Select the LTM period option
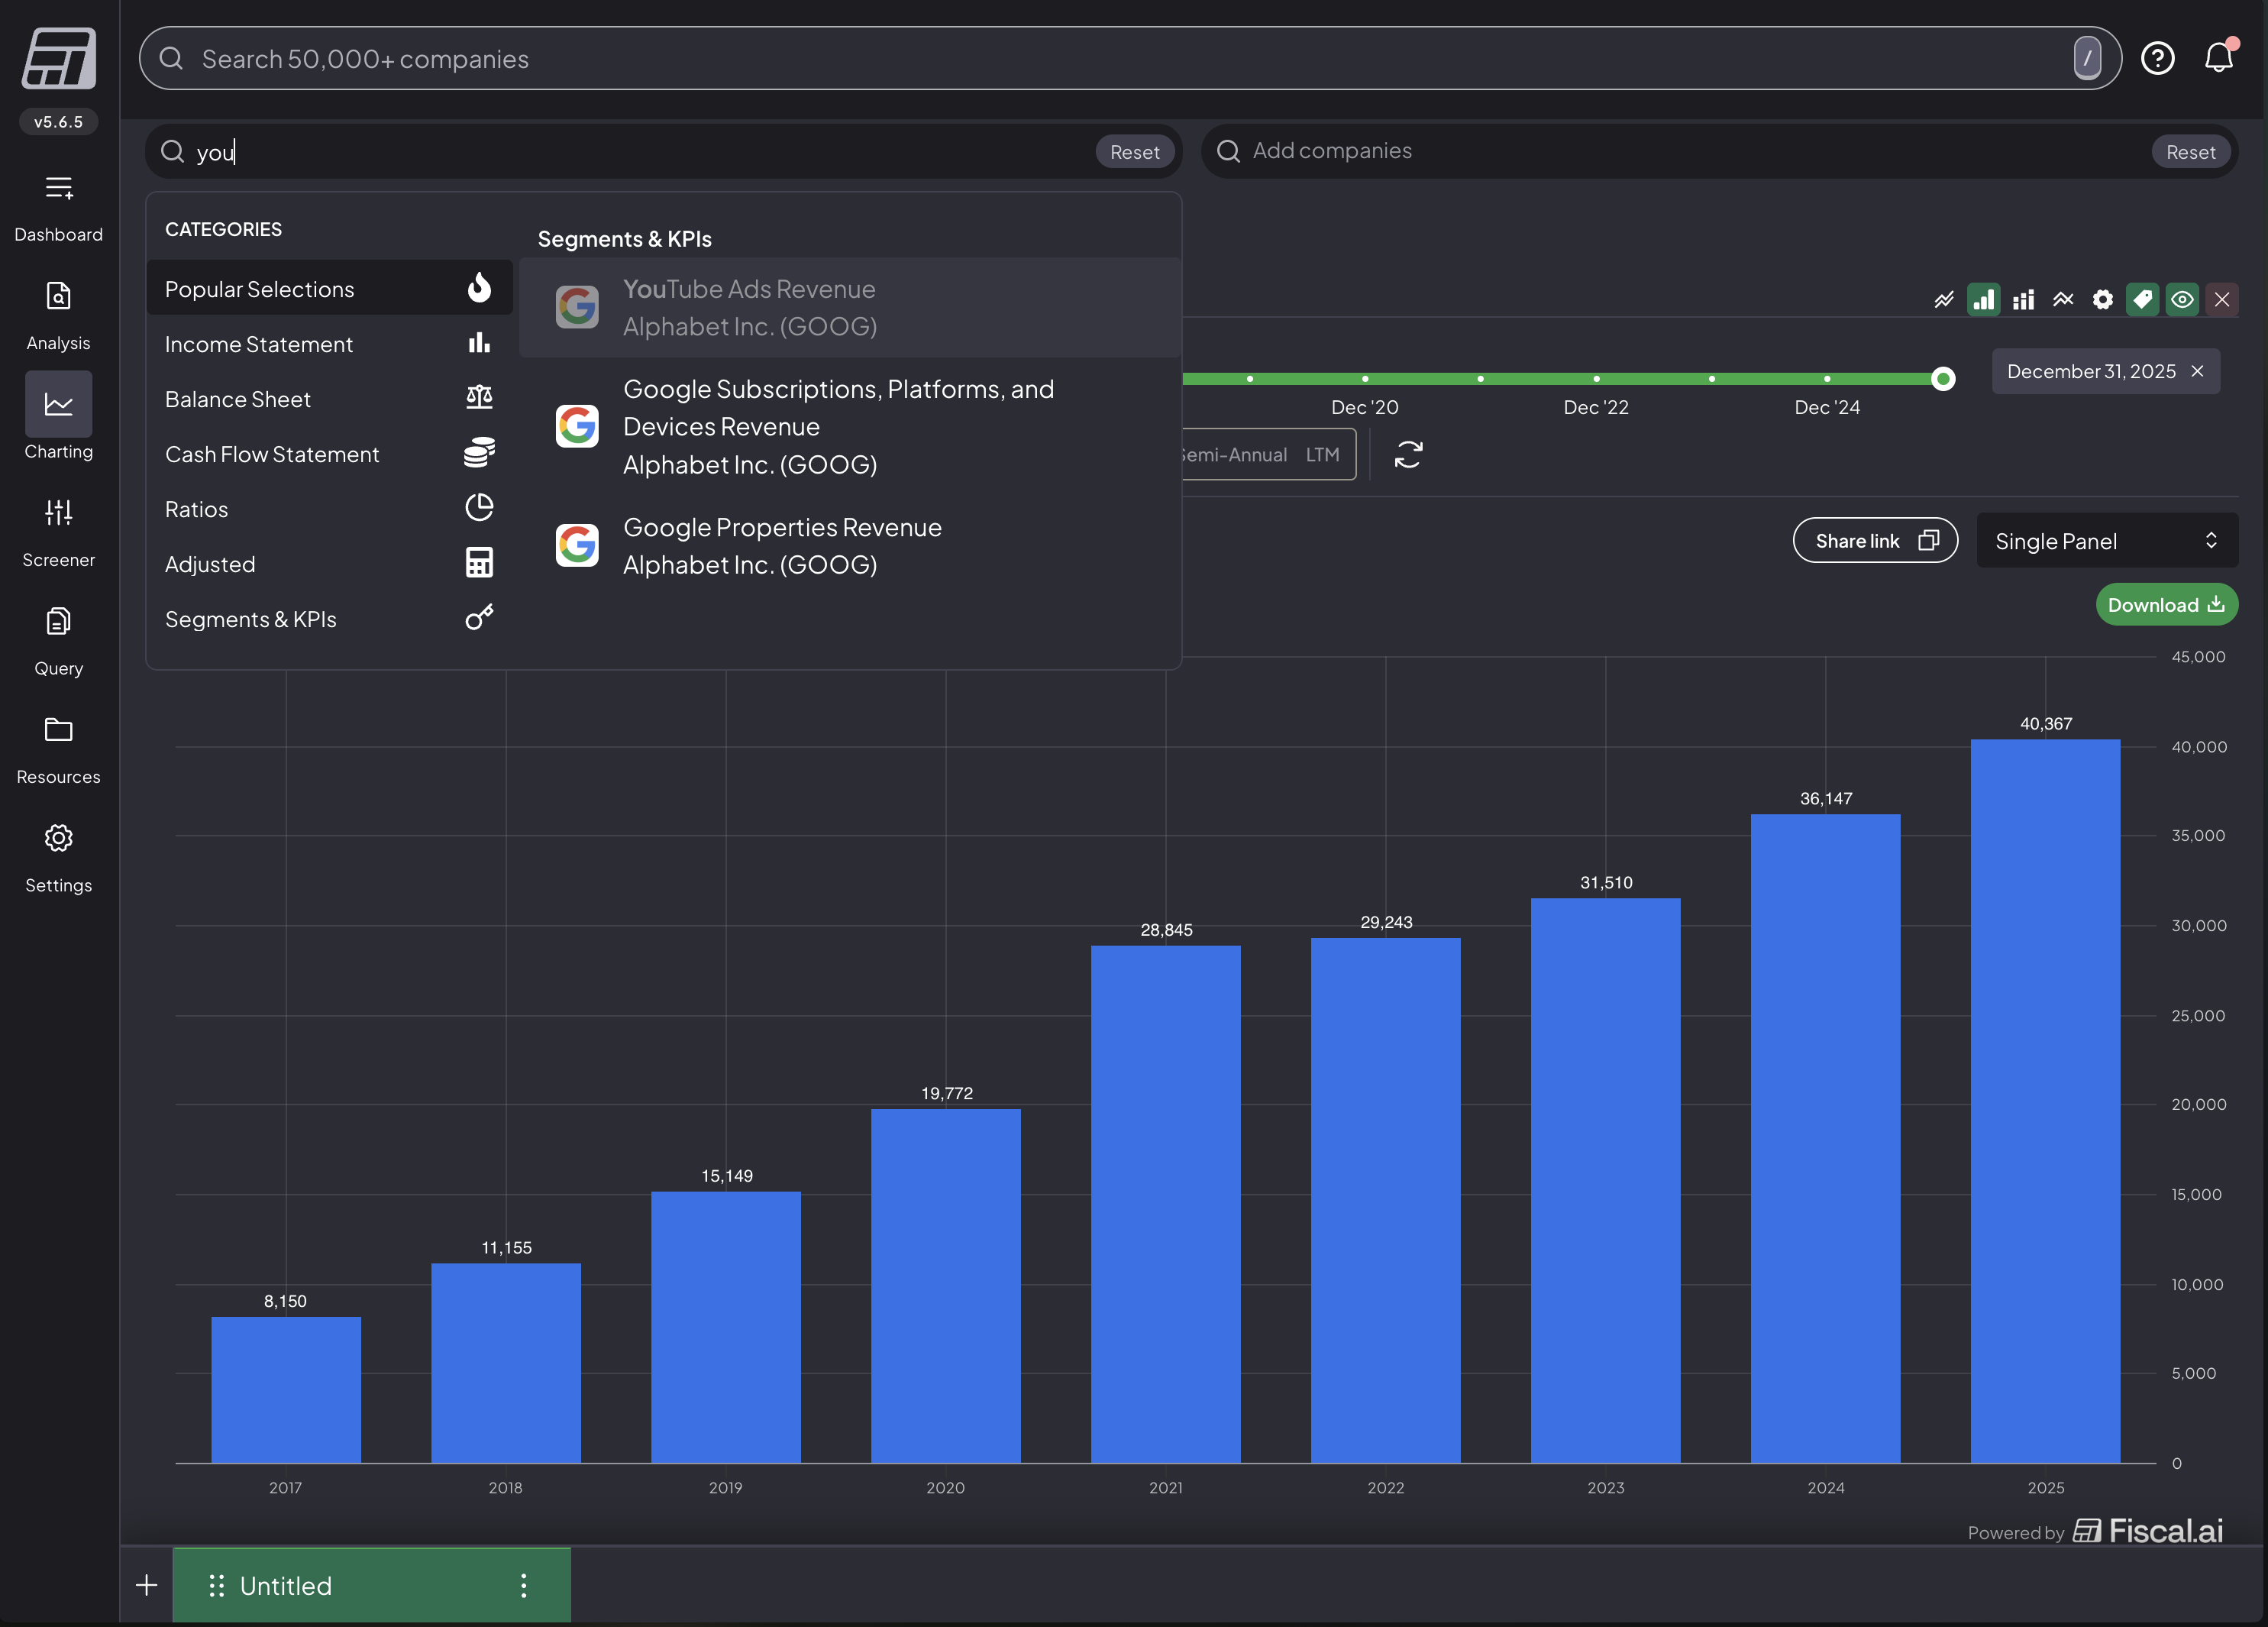The height and width of the screenshot is (1627, 2268). 1322,455
